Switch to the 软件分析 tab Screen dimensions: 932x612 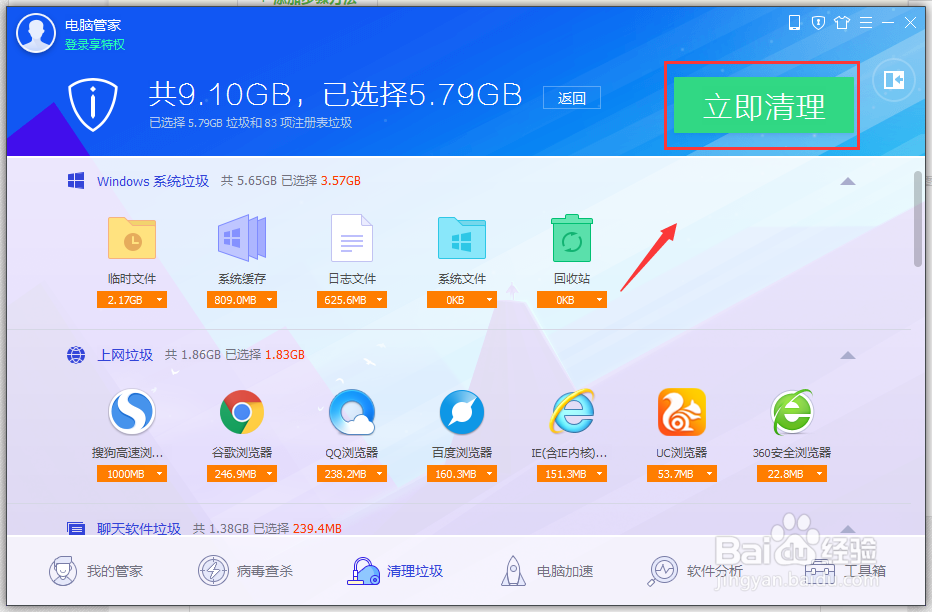[695, 571]
